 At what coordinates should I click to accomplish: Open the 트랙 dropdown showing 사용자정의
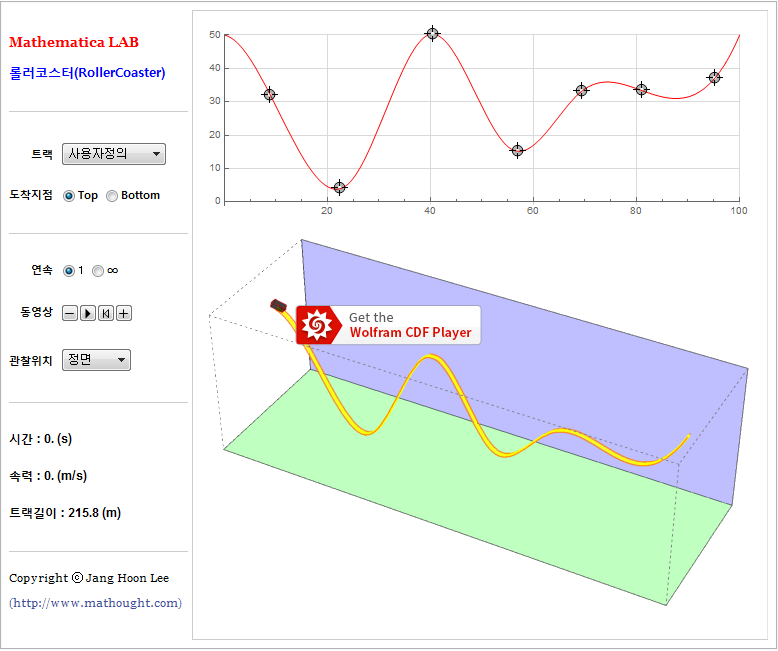(x=114, y=154)
